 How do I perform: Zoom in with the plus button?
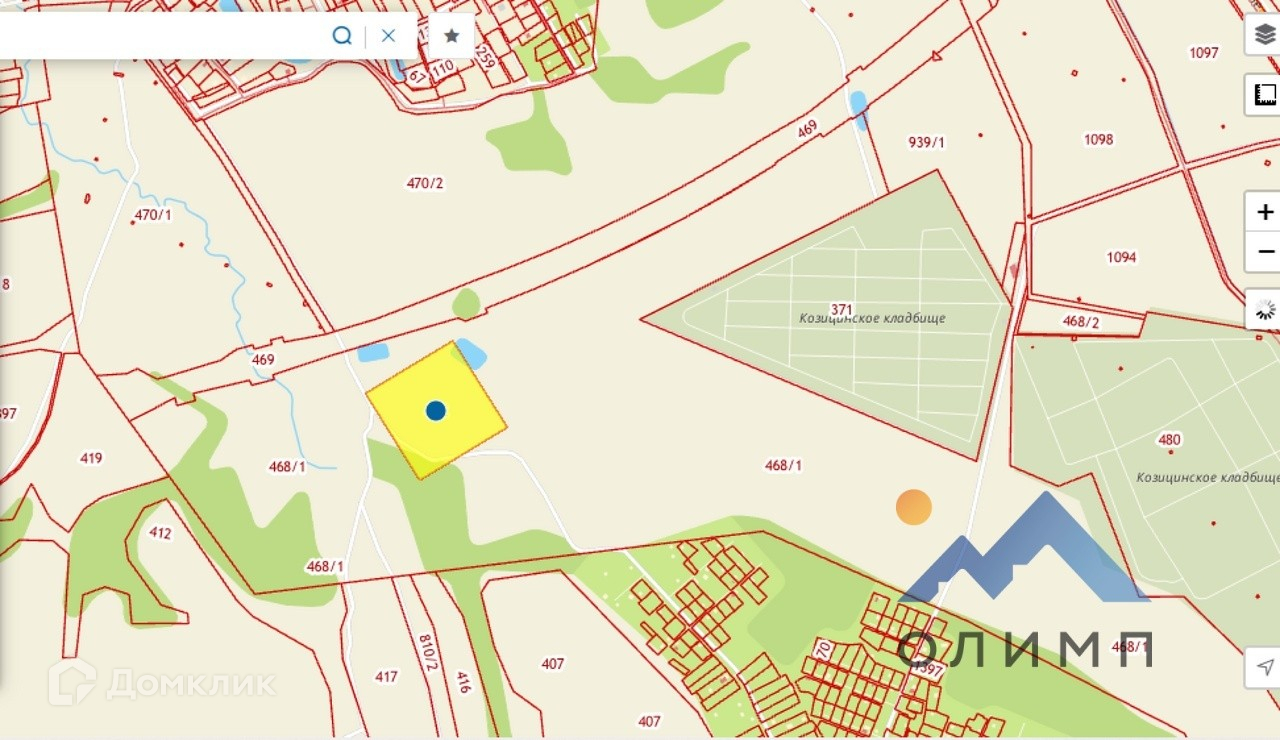point(1264,212)
